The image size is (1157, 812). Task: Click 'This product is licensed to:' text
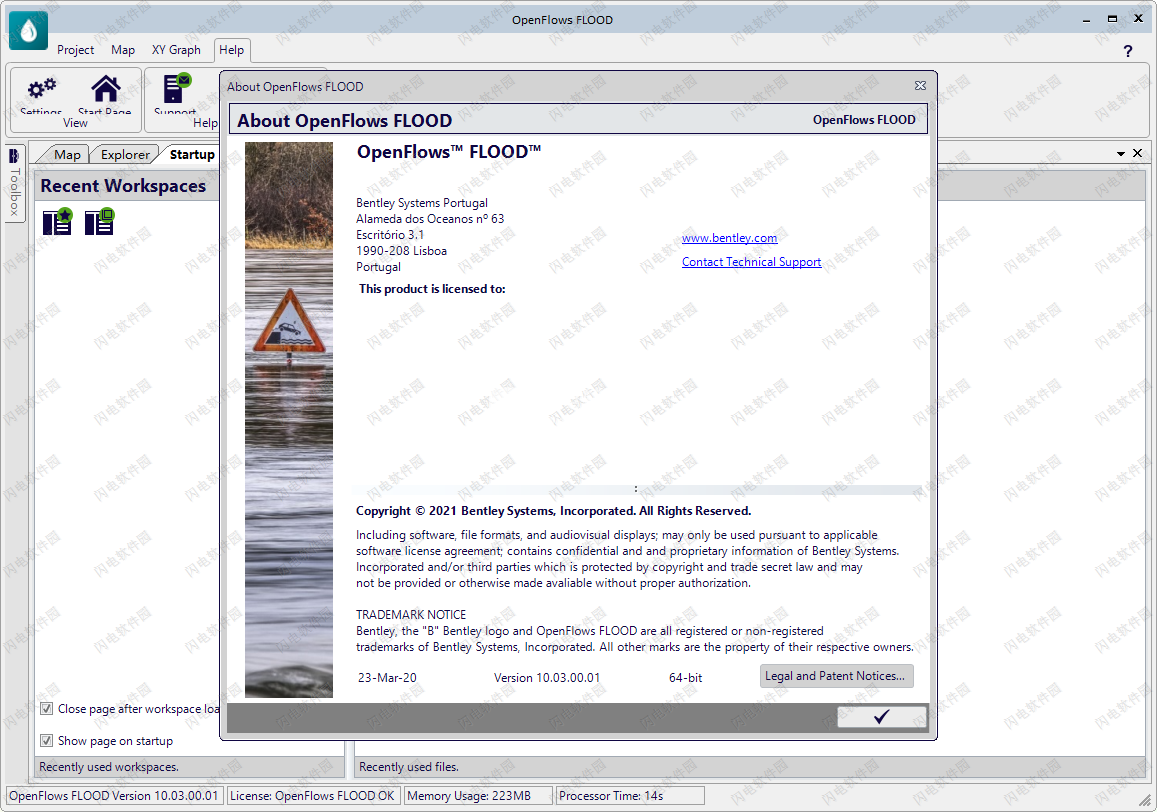[x=432, y=289]
